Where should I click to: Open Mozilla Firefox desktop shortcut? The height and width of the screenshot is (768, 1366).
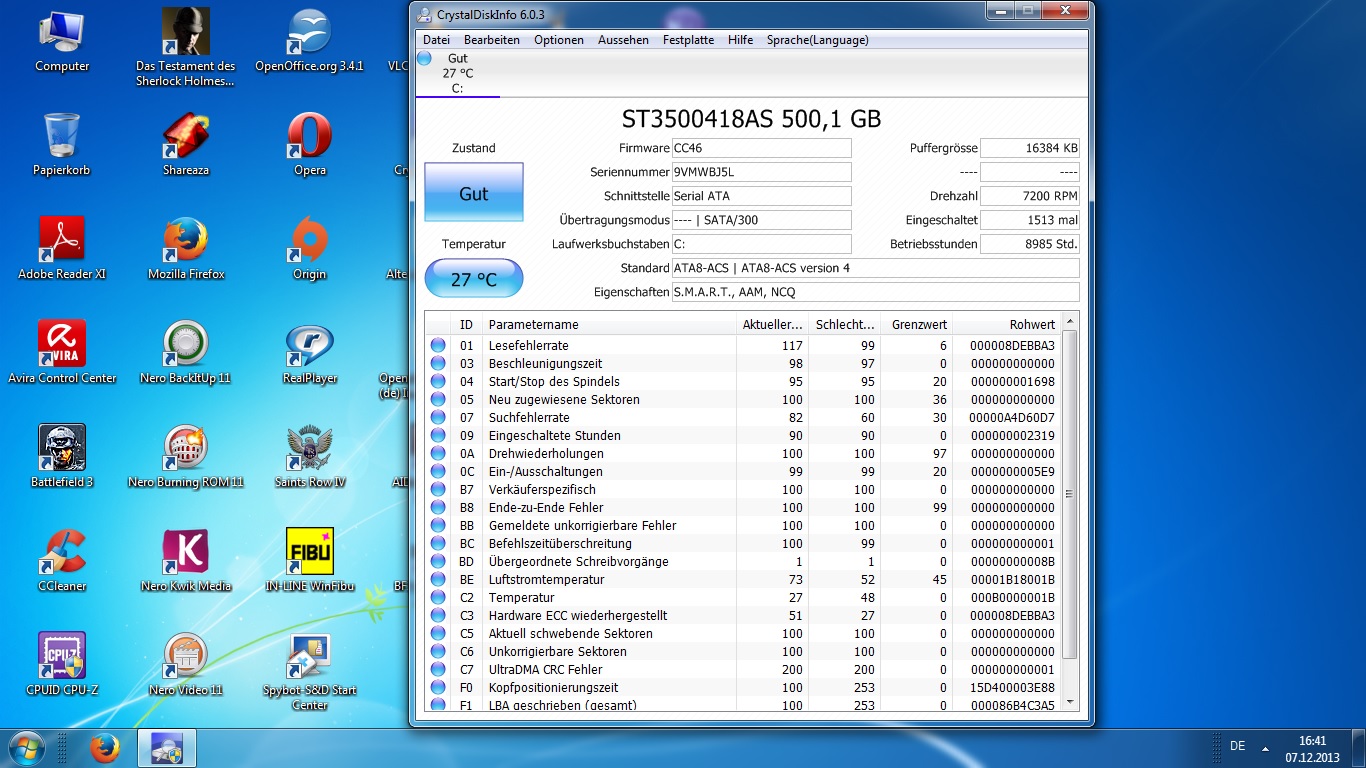(186, 248)
